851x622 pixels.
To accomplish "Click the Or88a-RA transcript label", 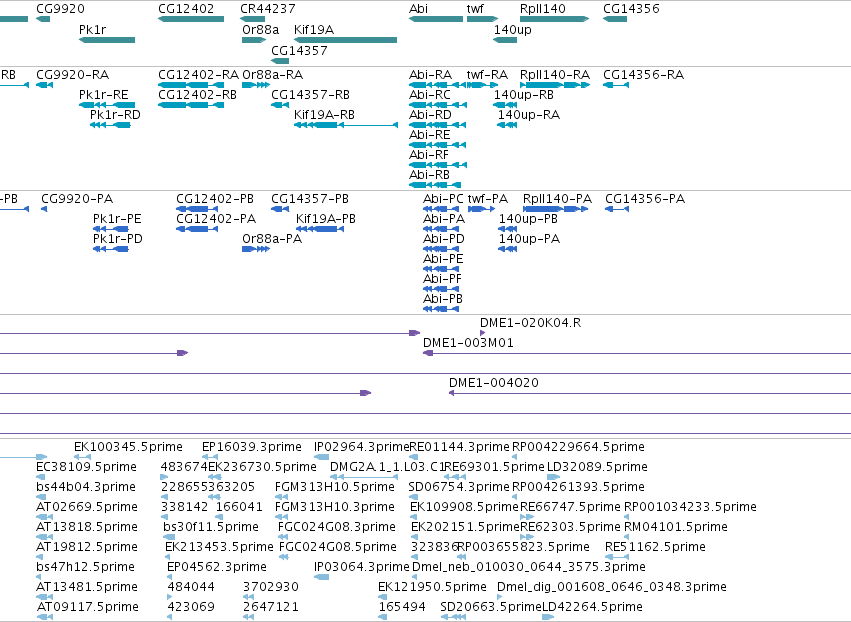I will tap(272, 74).
